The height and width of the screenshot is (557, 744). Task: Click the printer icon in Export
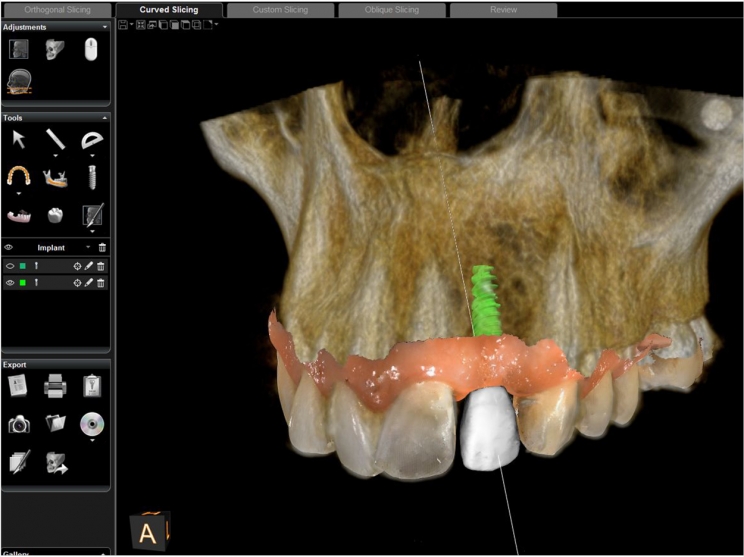[56, 385]
